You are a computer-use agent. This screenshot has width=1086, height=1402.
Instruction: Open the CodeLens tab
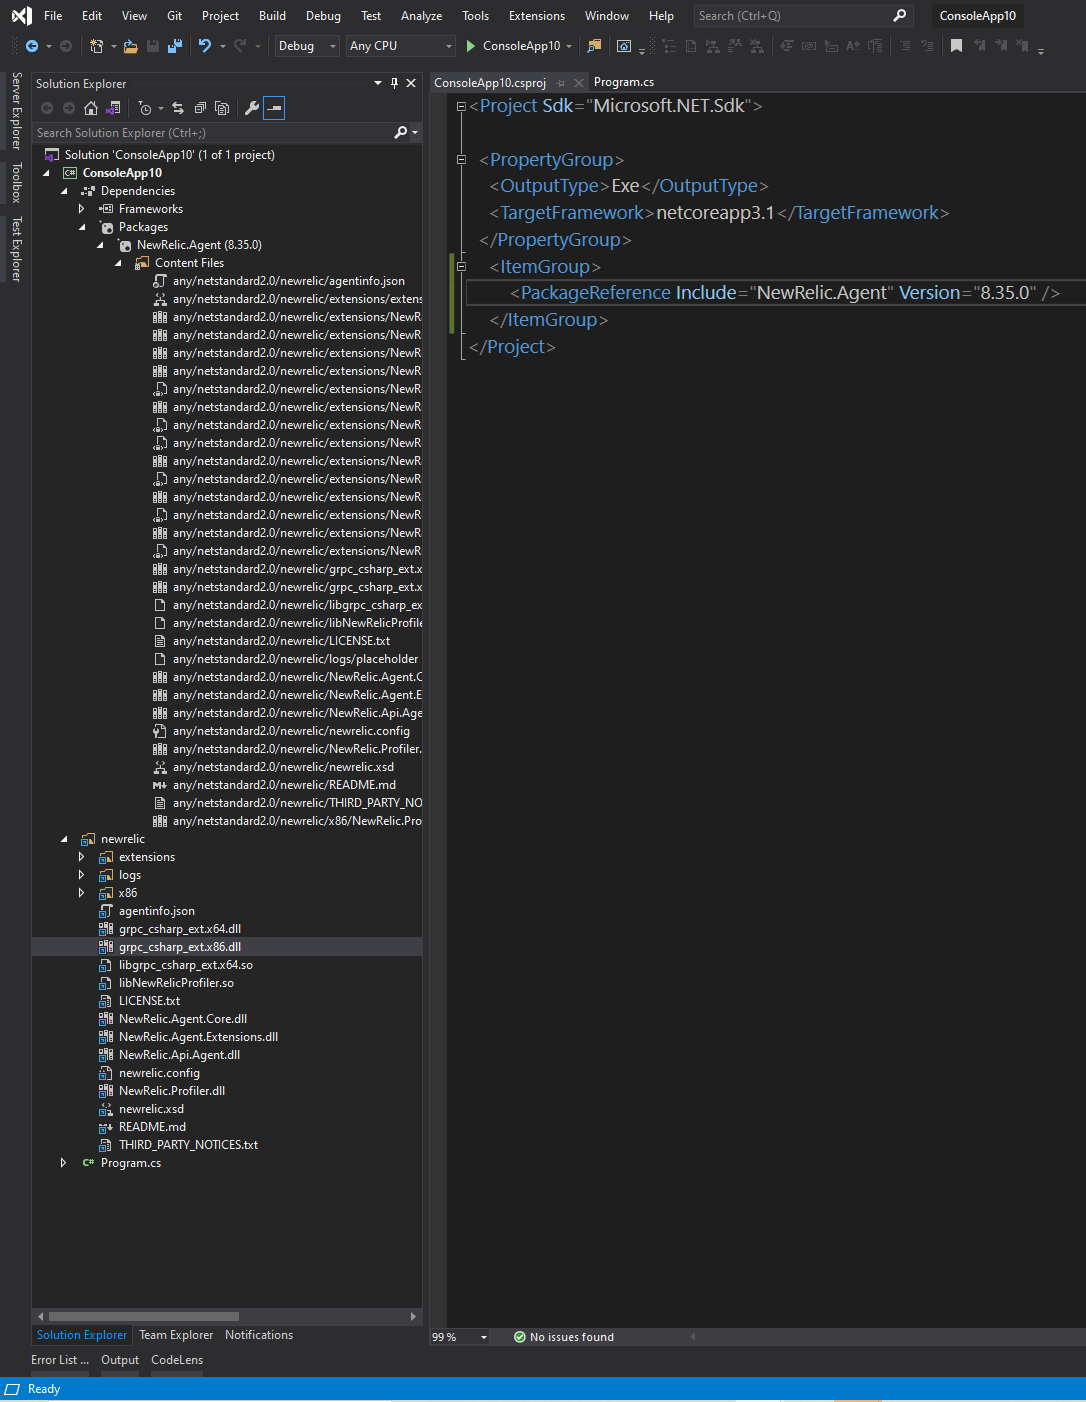coord(177,1360)
